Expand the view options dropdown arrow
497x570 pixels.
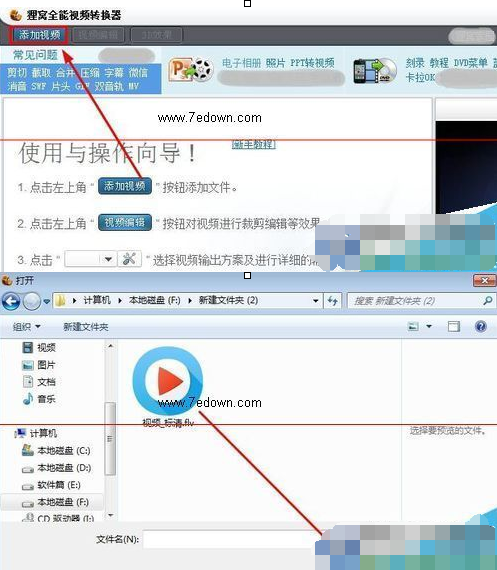tap(429, 326)
